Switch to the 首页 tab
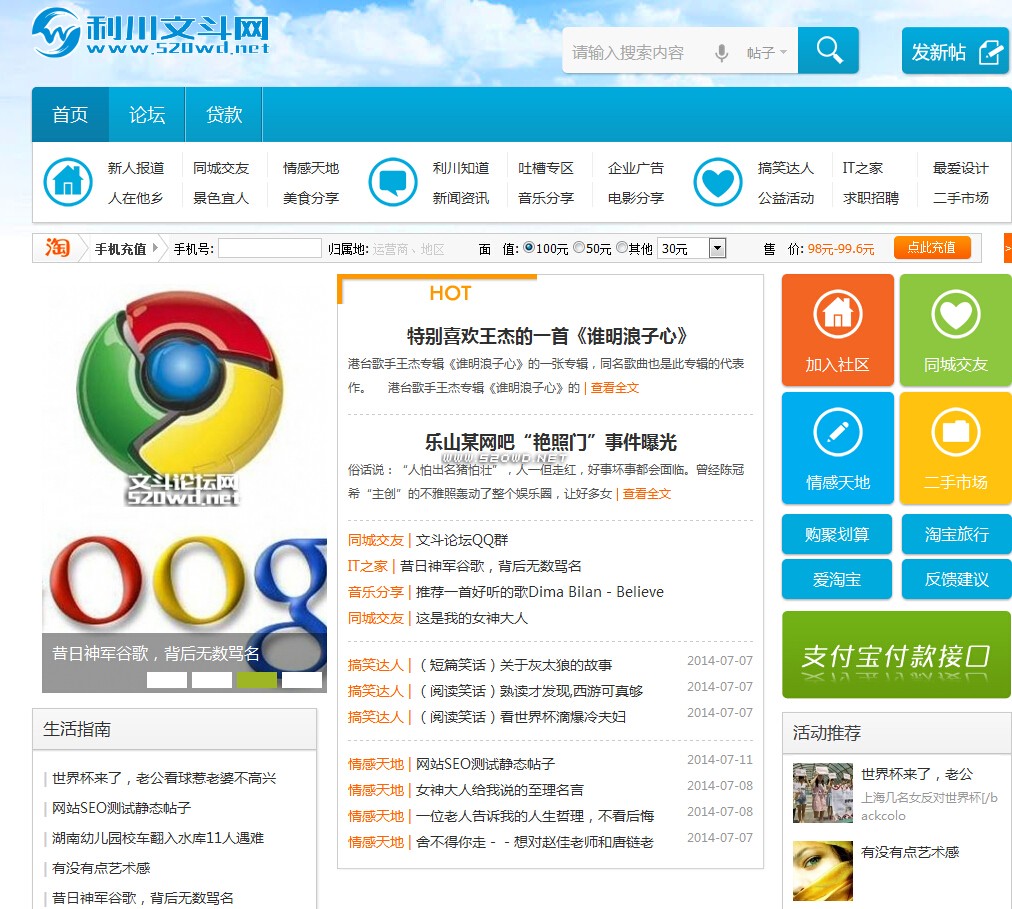The height and width of the screenshot is (909, 1012). point(70,115)
